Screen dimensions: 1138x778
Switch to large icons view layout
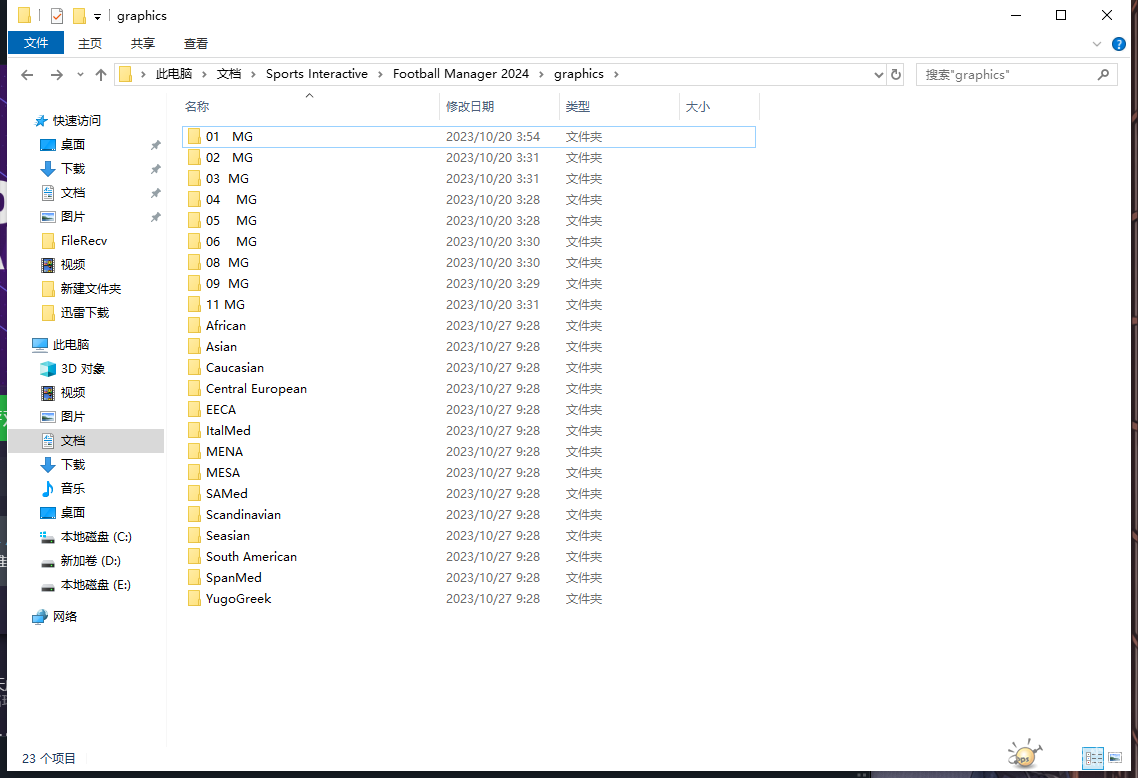pos(1116,759)
